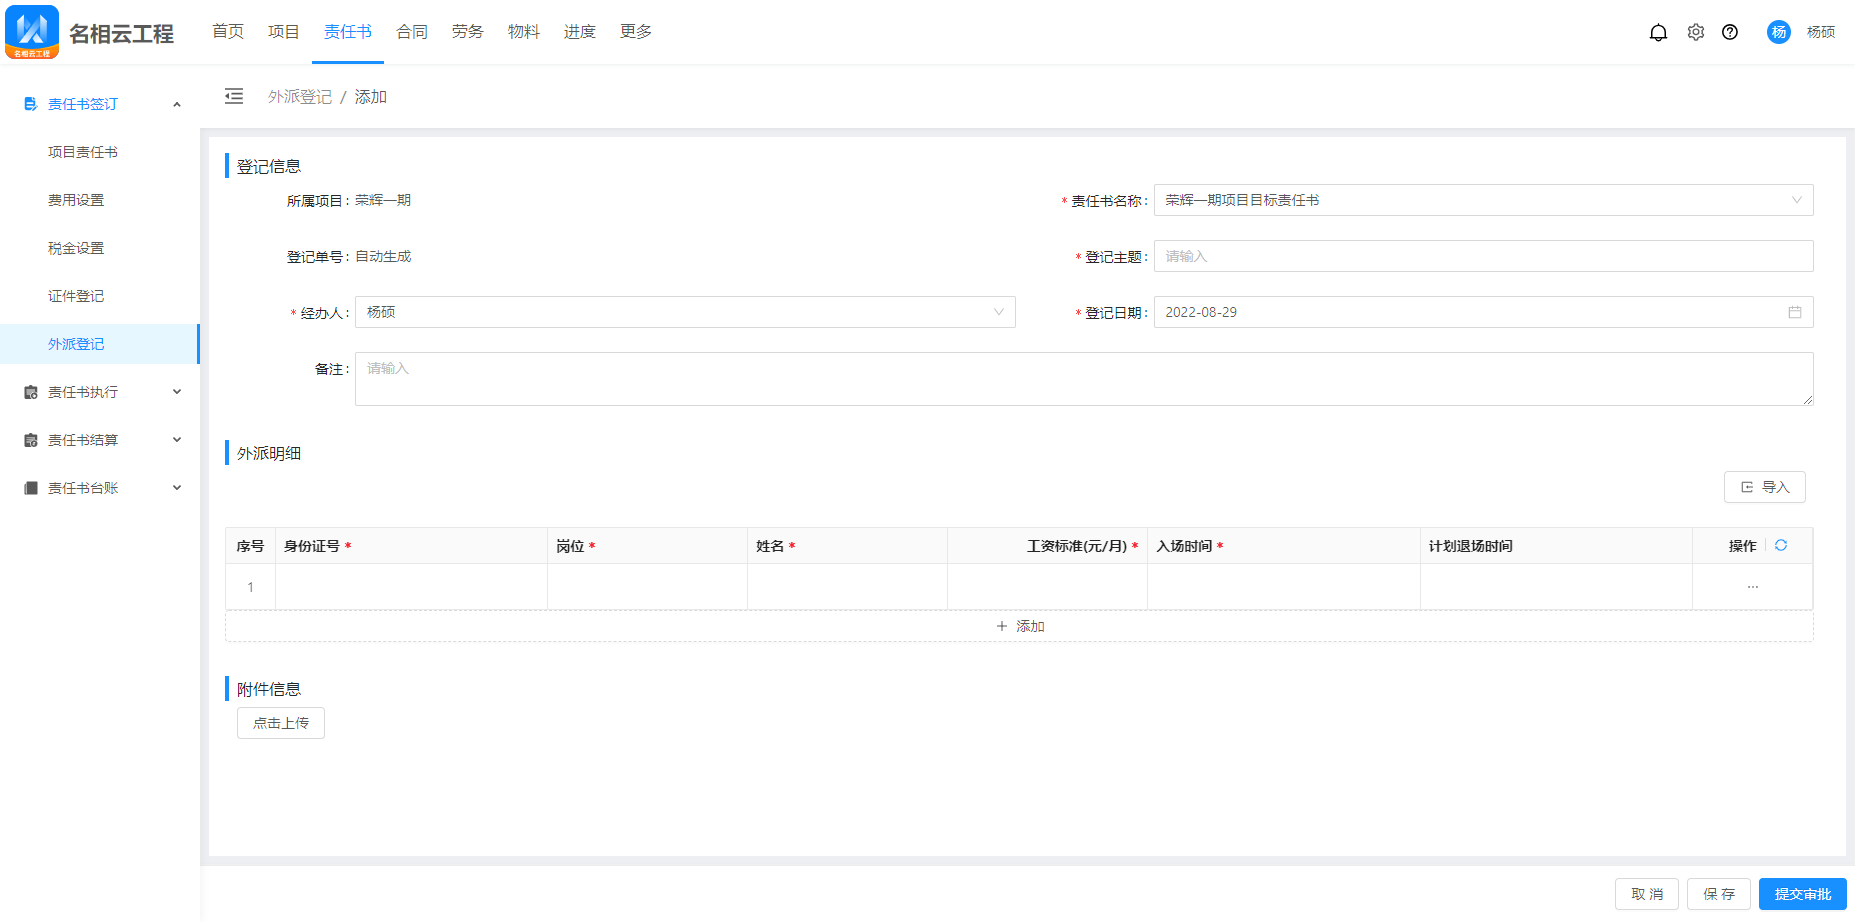Expand the 责任书执行 menu arrow

point(177,392)
